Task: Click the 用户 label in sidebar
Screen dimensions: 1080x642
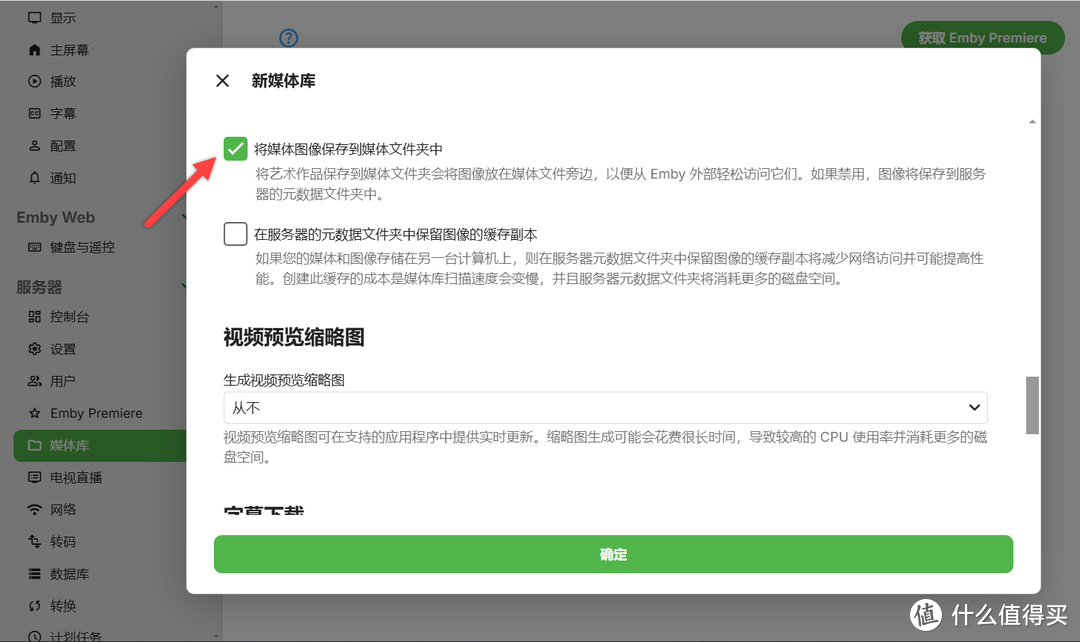Action: tap(63, 381)
